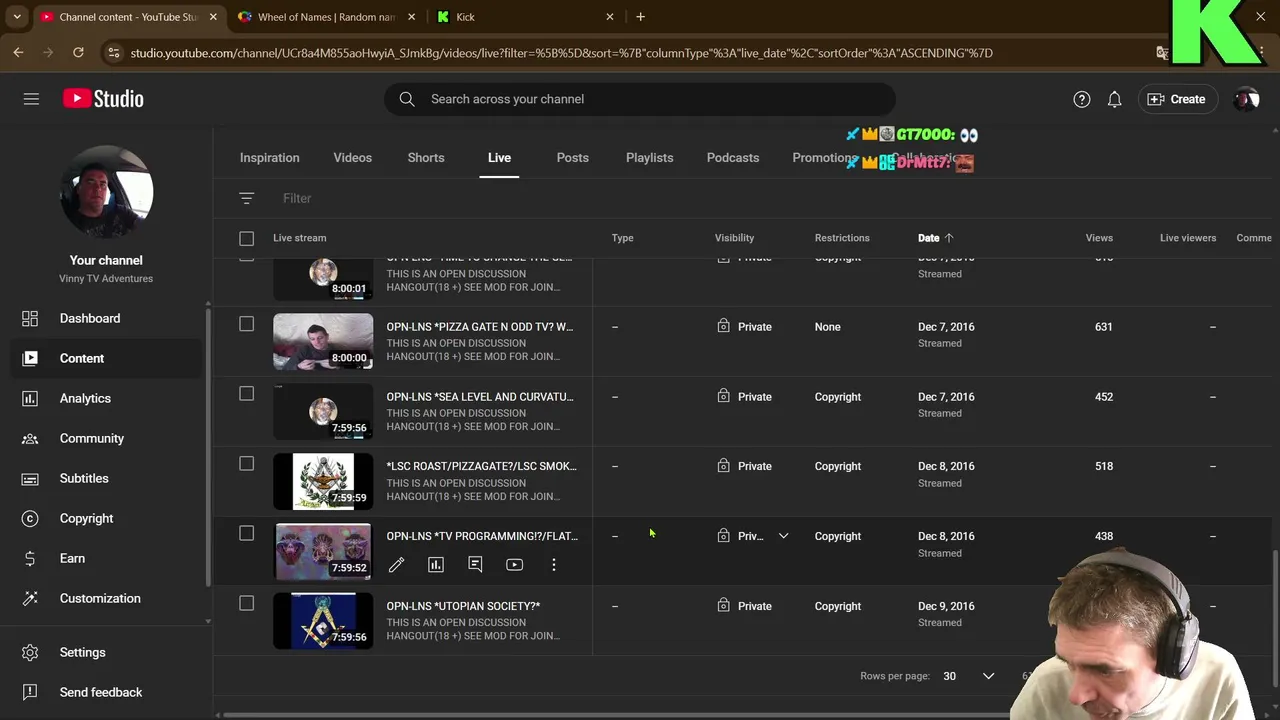Check the UTOPIAN SOCIETY row
The height and width of the screenshot is (720, 1280).
click(246, 603)
